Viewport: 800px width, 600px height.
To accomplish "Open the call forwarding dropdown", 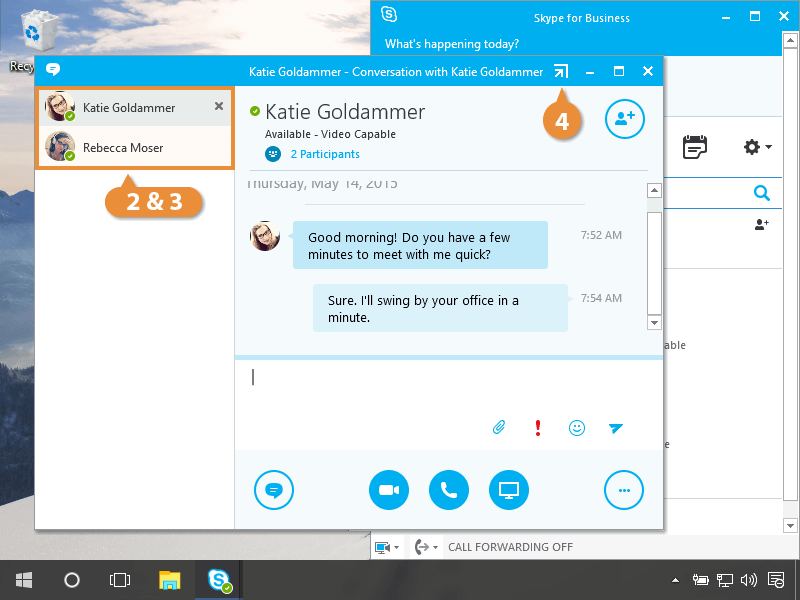I will click(x=427, y=547).
